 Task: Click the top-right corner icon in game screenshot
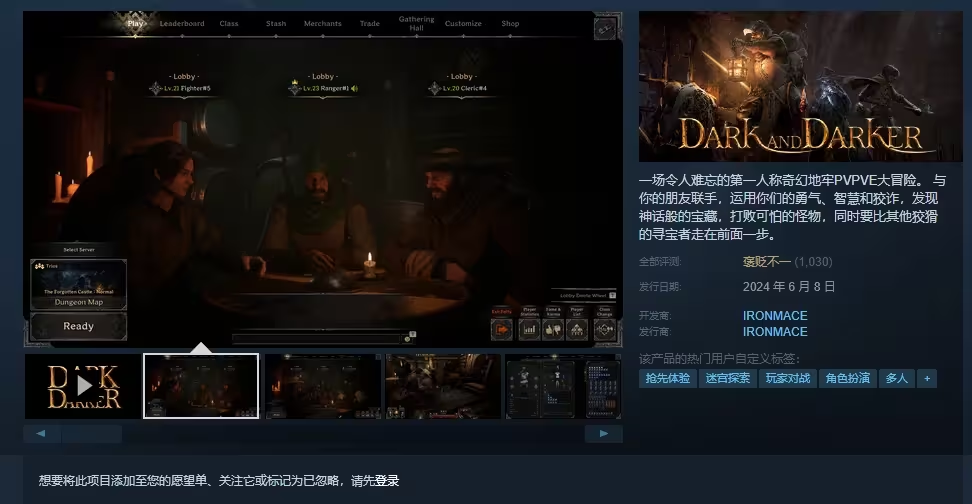tap(605, 28)
